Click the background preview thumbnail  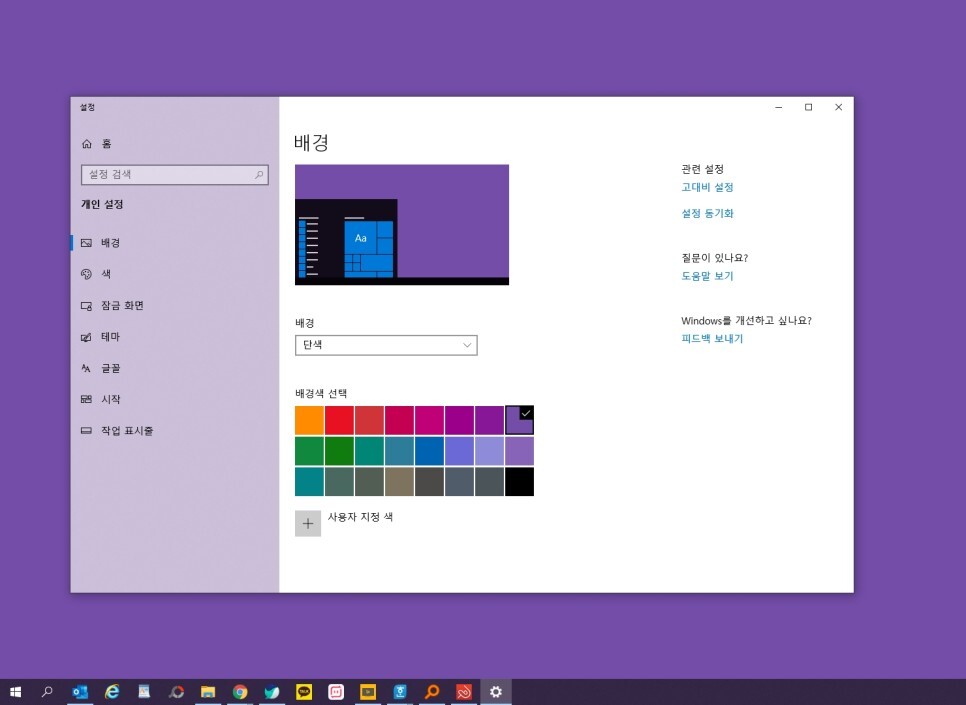402,224
